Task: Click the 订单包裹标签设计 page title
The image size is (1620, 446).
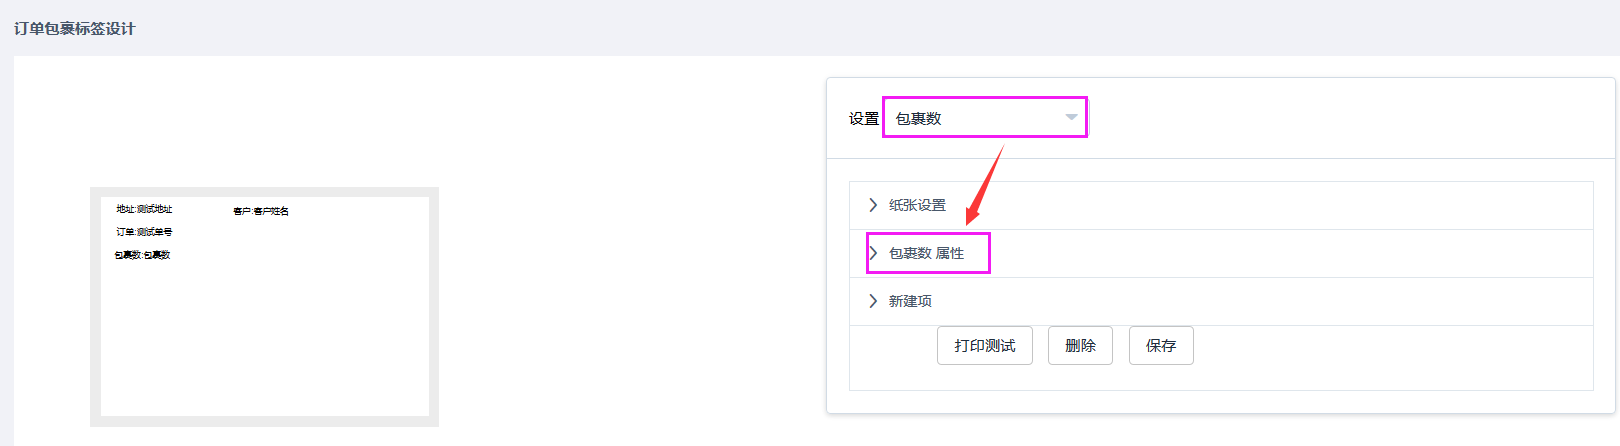Action: [x=75, y=29]
